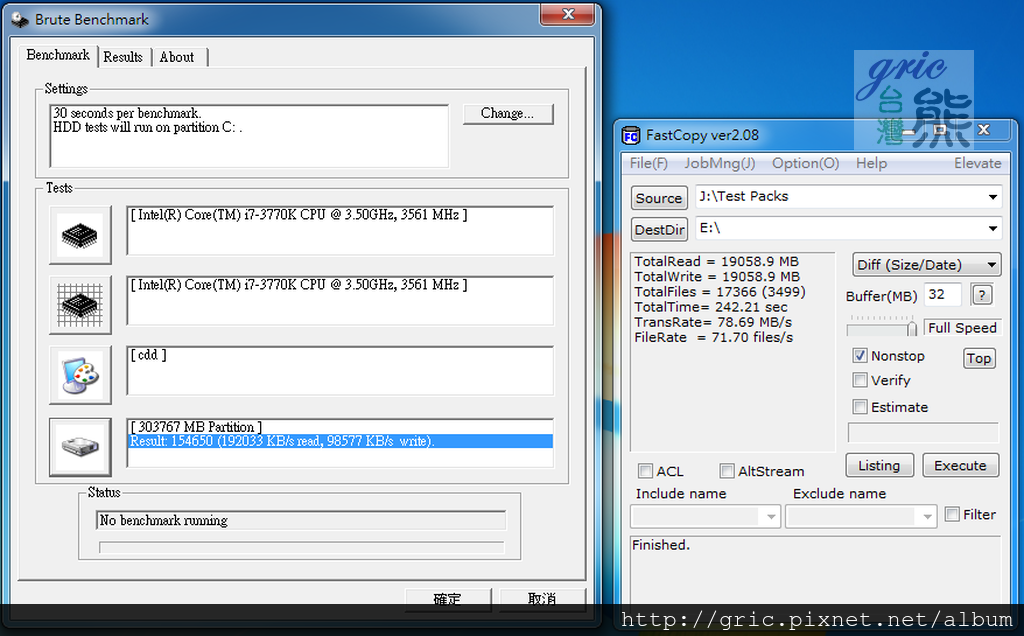Click the '30 seconds per benchmark.' settings text
The image size is (1024, 636).
(127, 113)
